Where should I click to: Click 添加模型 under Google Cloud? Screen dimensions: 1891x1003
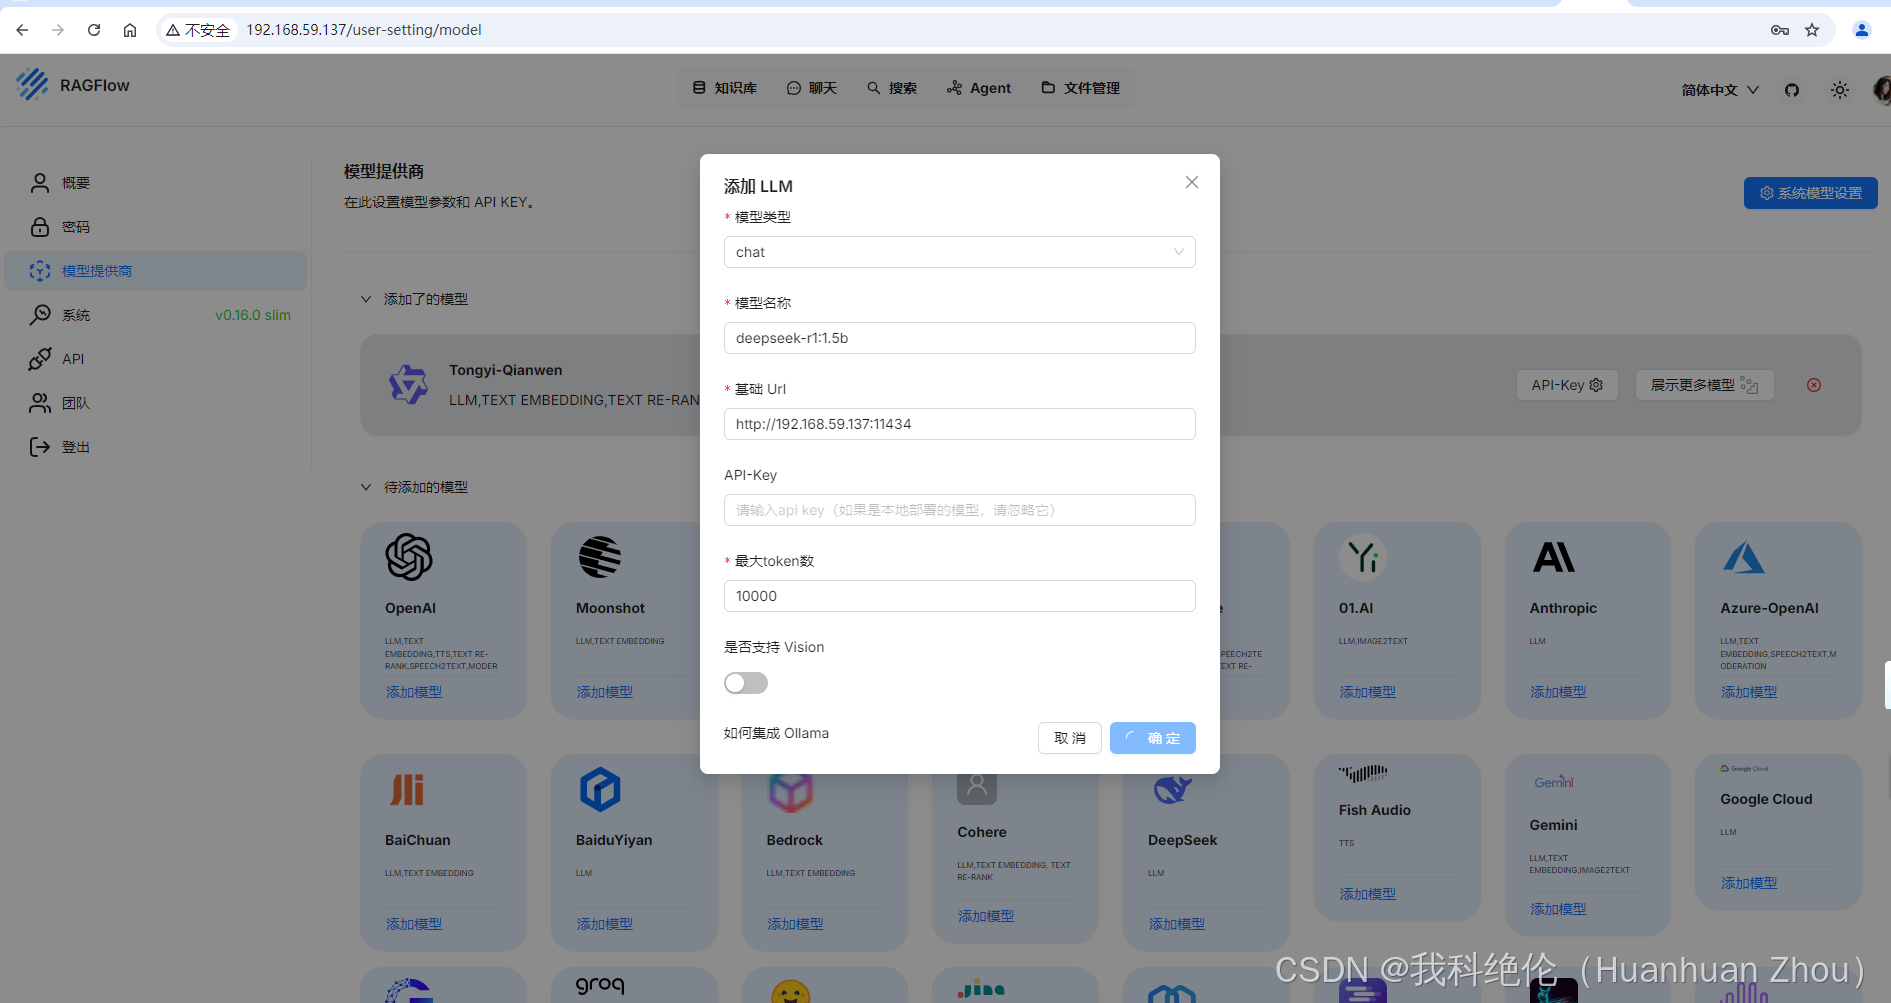pyautogui.click(x=1749, y=883)
